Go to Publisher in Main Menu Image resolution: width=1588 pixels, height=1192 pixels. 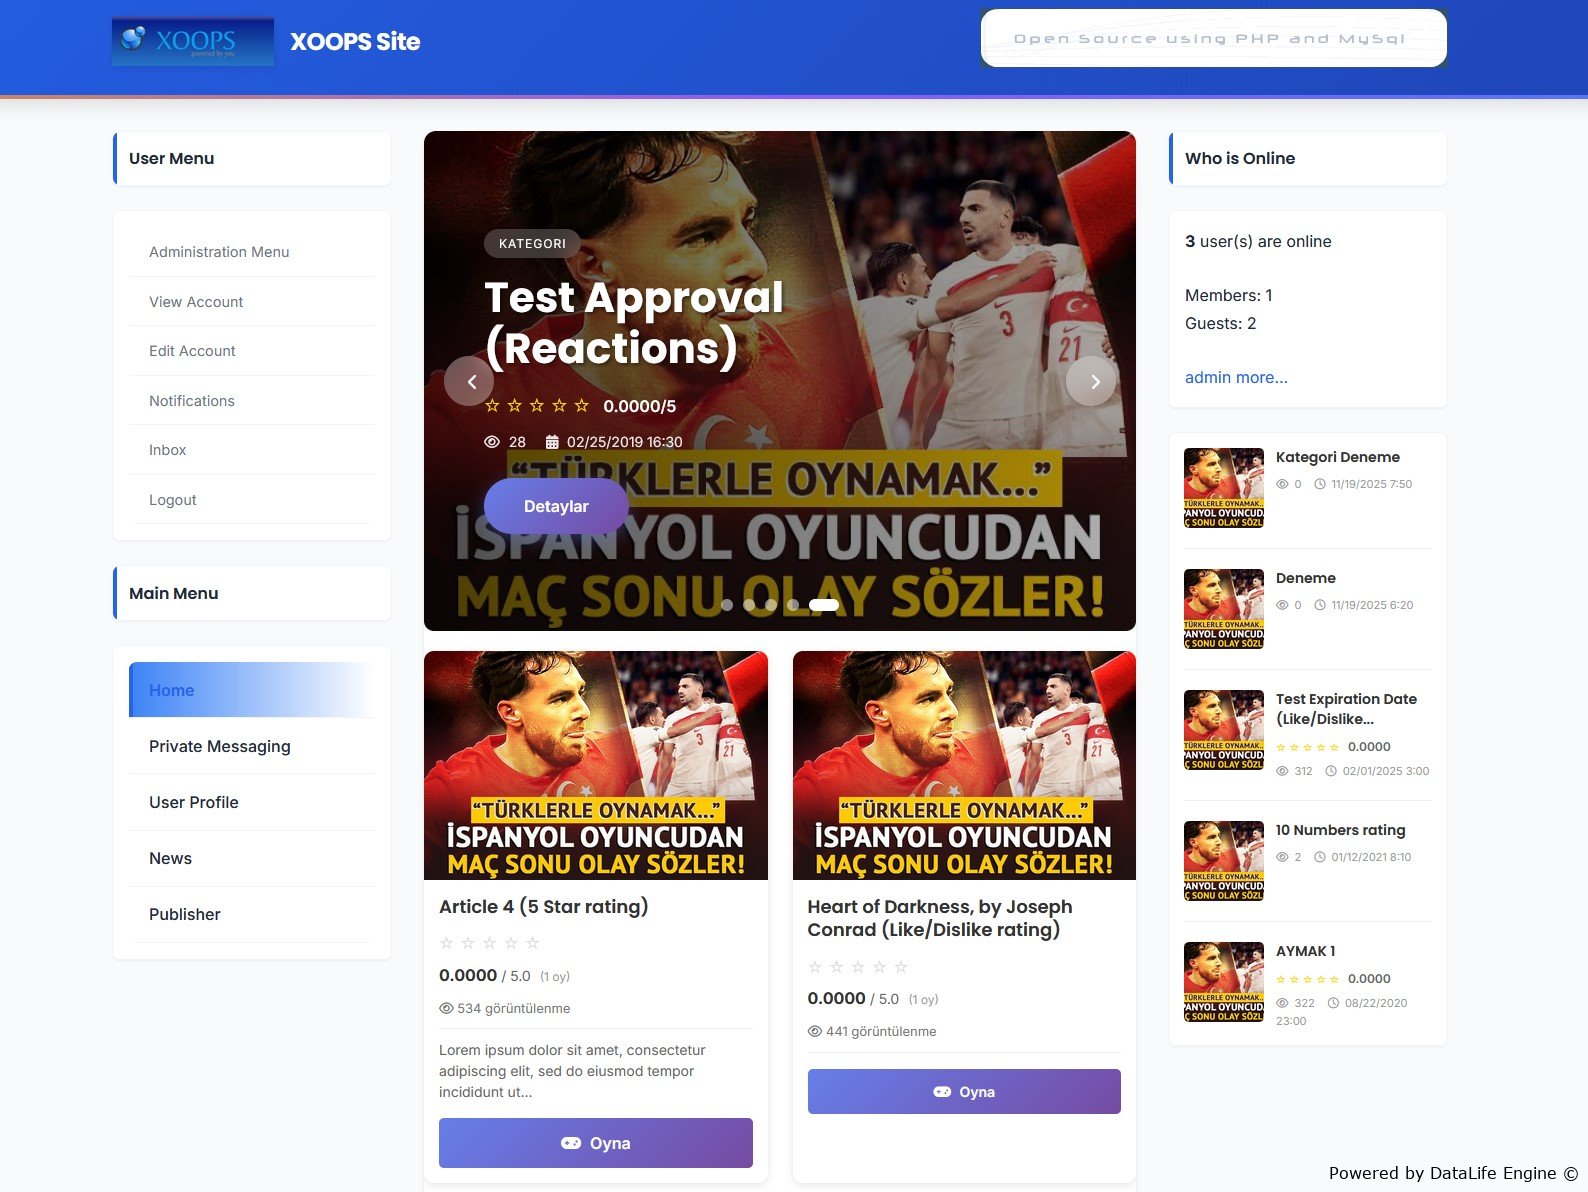pos(185,914)
